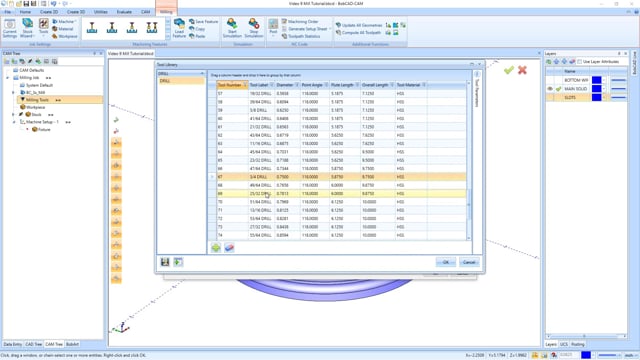Click Save Feature in ribbon
This screenshot has width=640, height=360.
pos(203,22)
